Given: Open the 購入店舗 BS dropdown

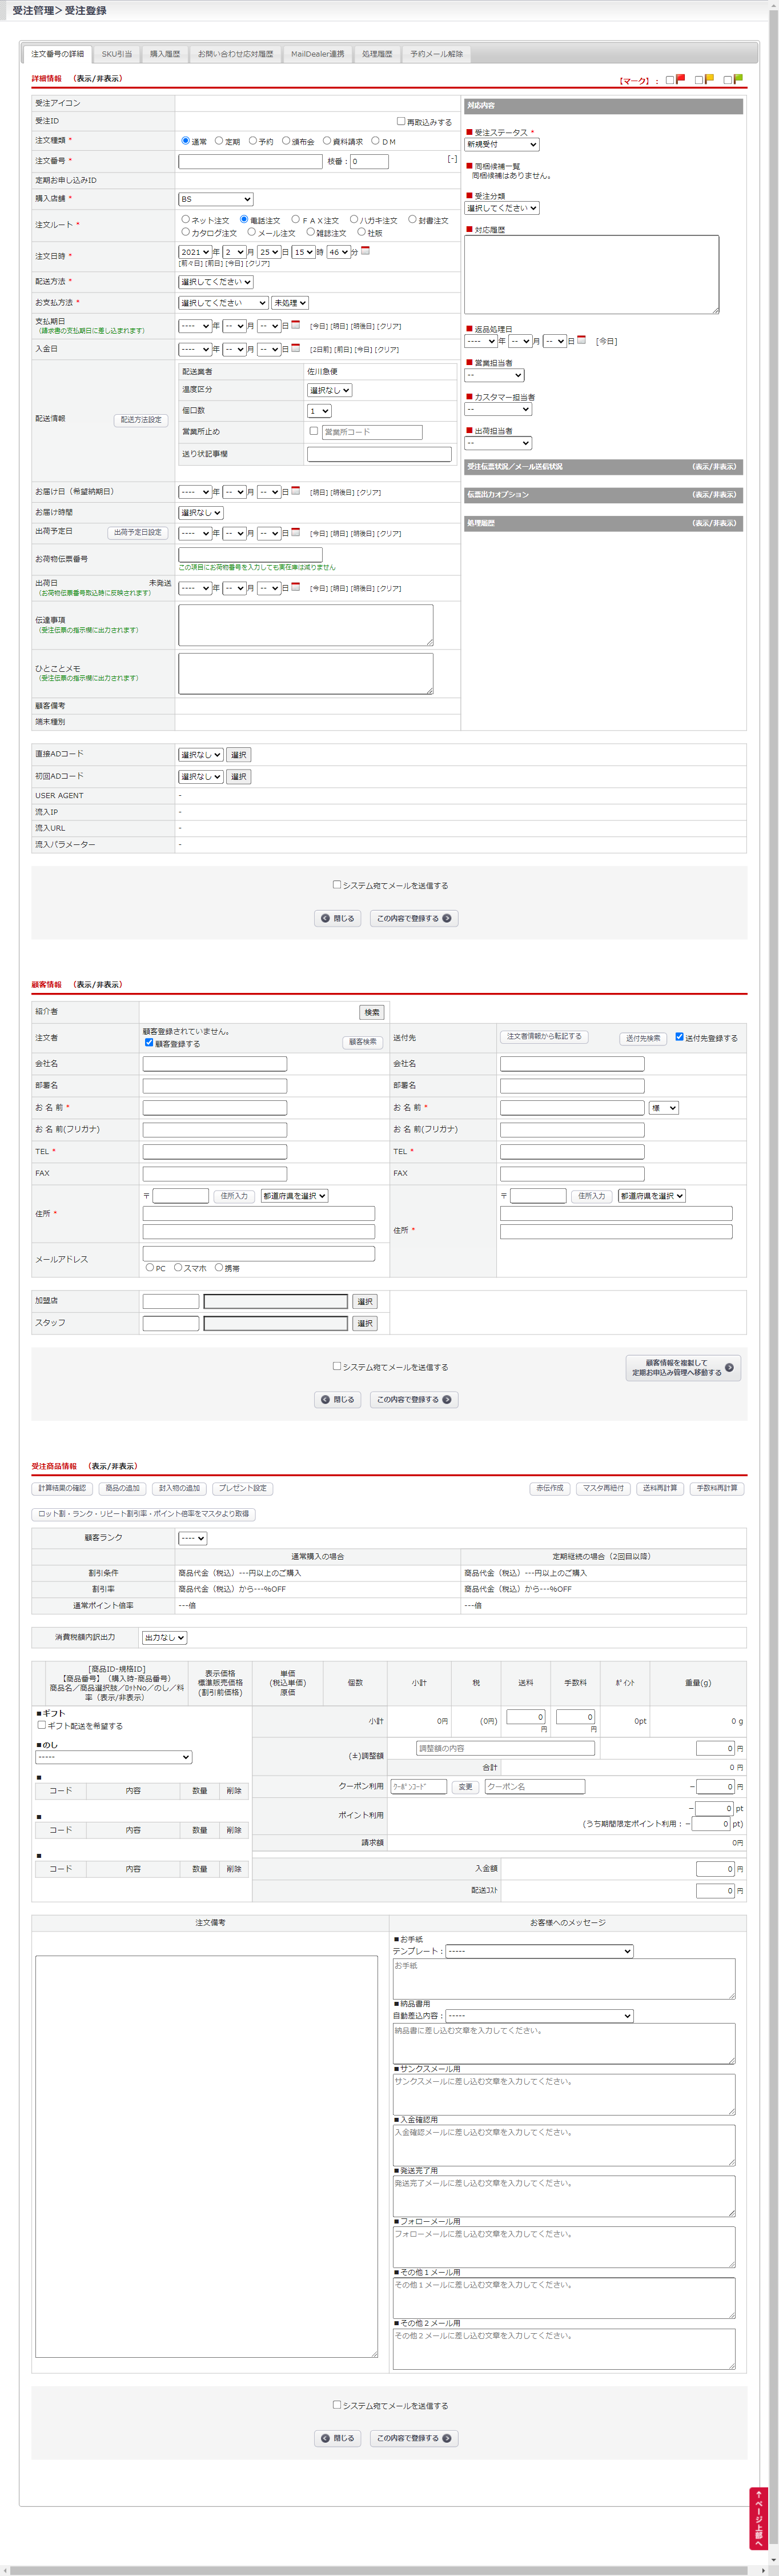Looking at the screenshot, I should pyautogui.click(x=216, y=199).
